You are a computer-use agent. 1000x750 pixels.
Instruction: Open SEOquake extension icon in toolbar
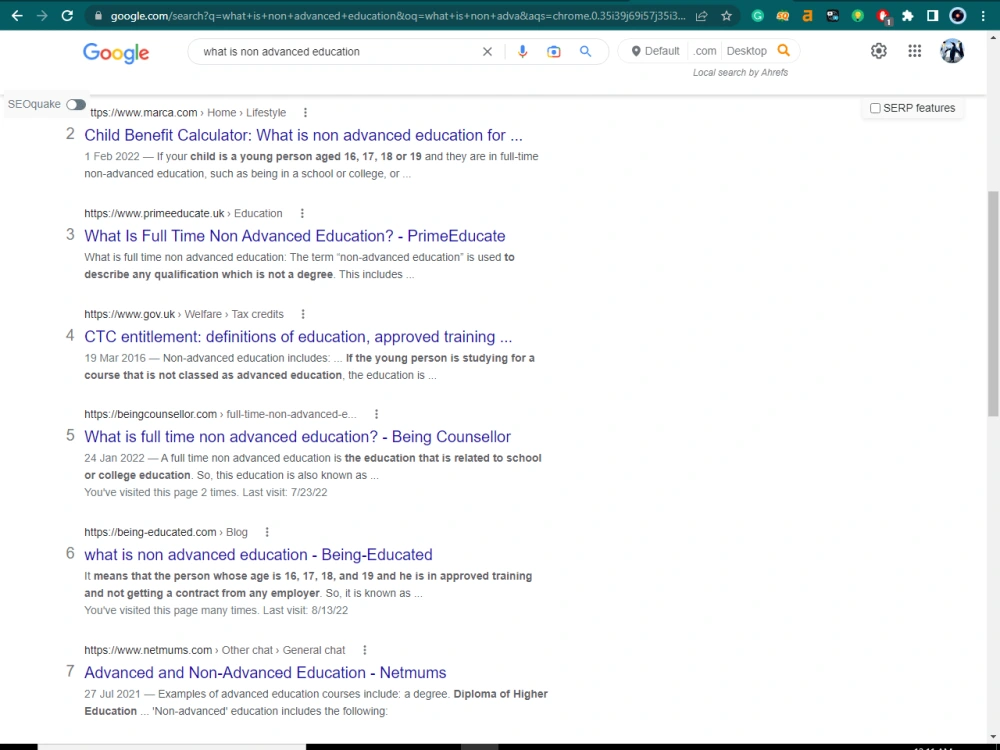point(783,16)
